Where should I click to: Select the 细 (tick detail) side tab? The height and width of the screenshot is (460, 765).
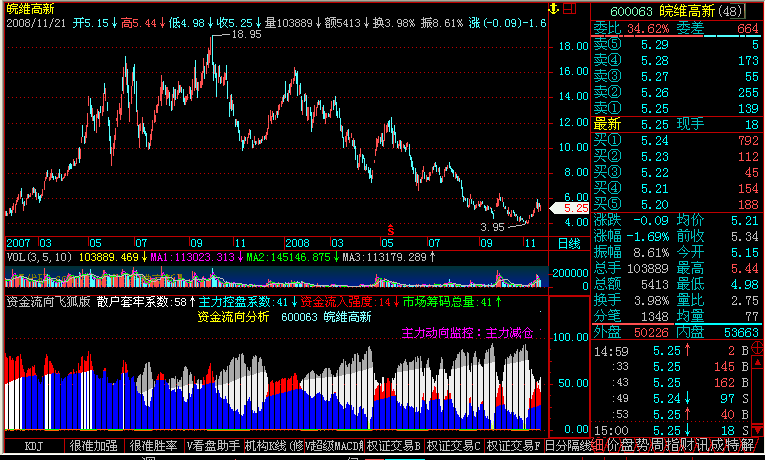(x=599, y=445)
